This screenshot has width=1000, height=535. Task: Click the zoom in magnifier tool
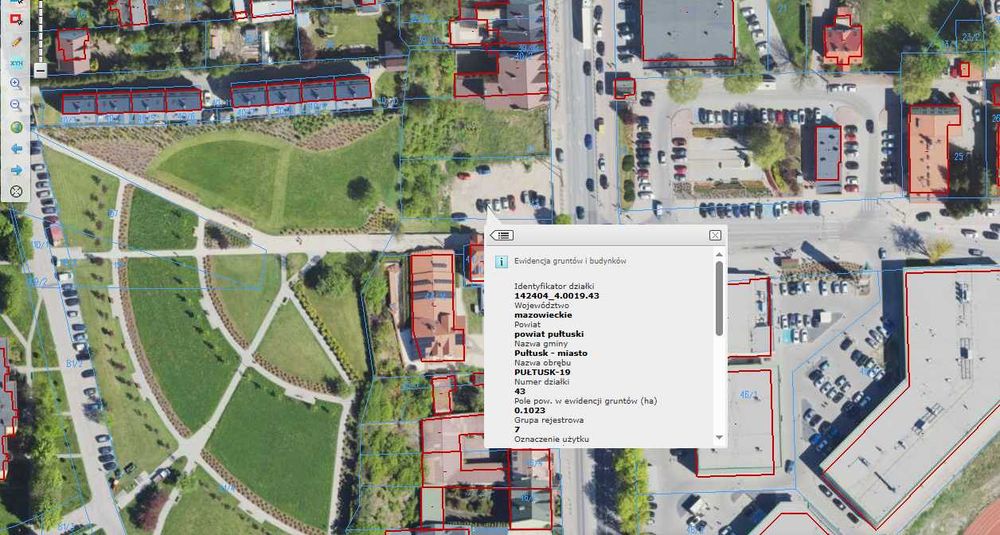click(16, 84)
